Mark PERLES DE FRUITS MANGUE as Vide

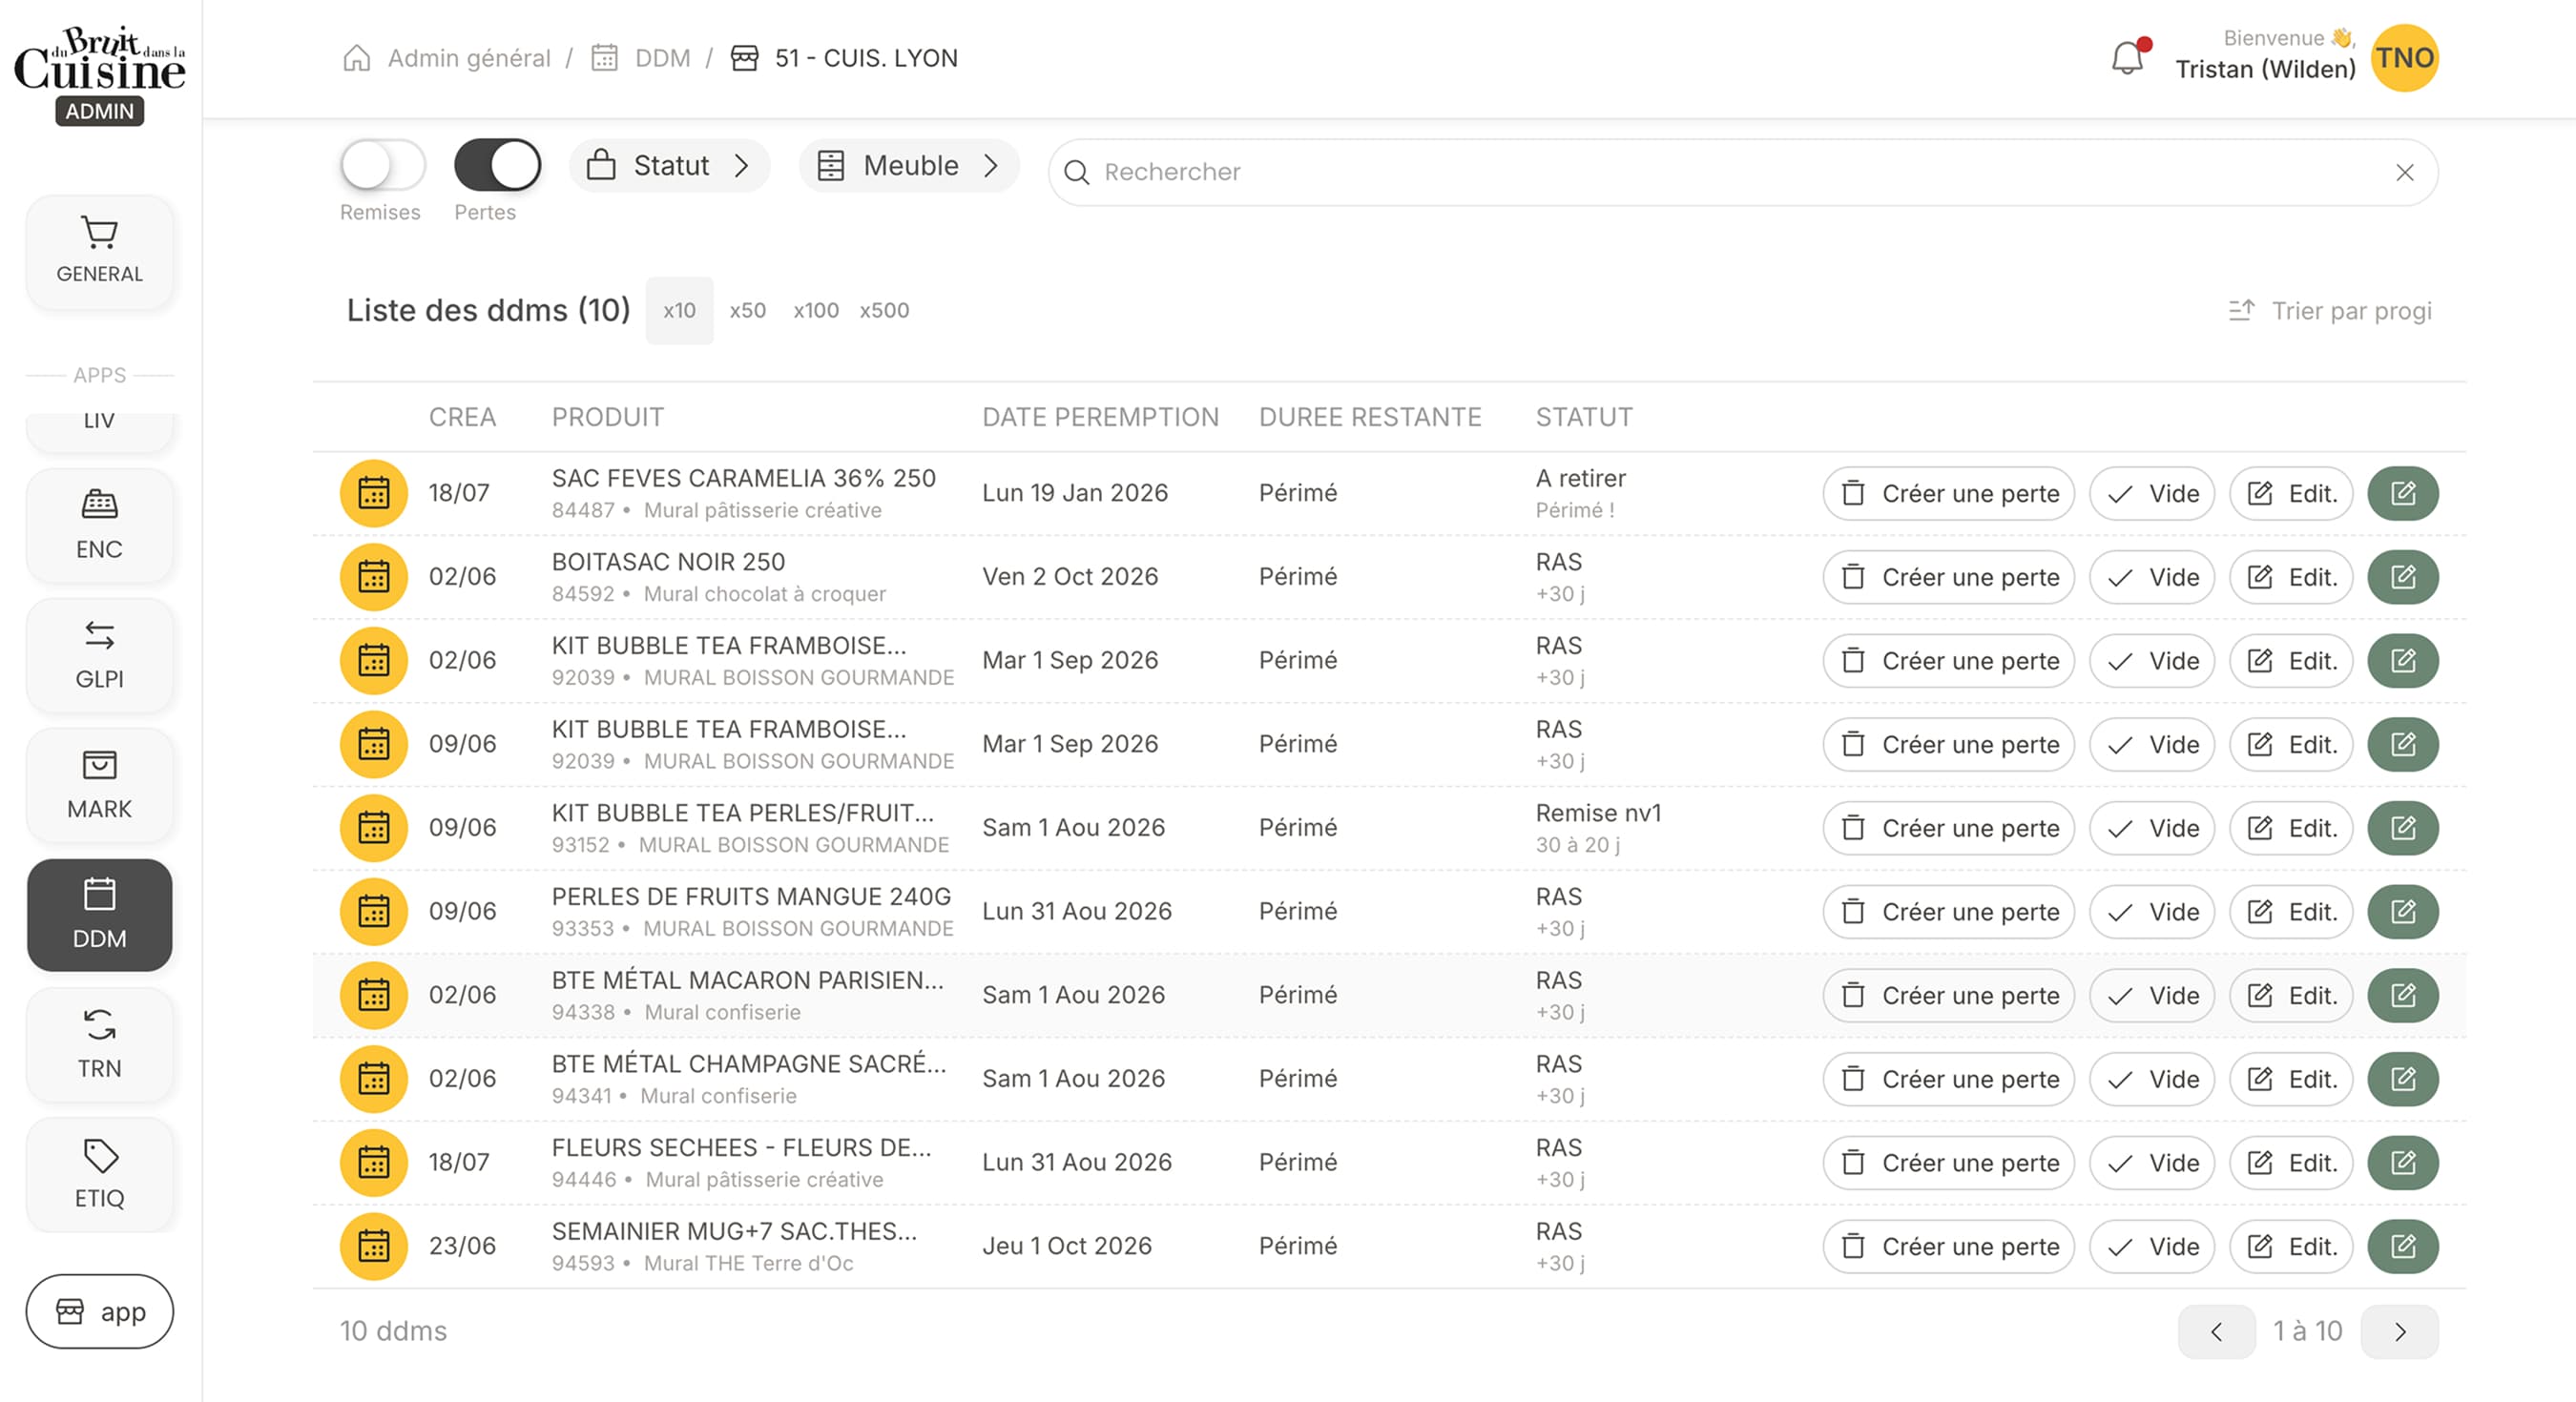(2152, 911)
